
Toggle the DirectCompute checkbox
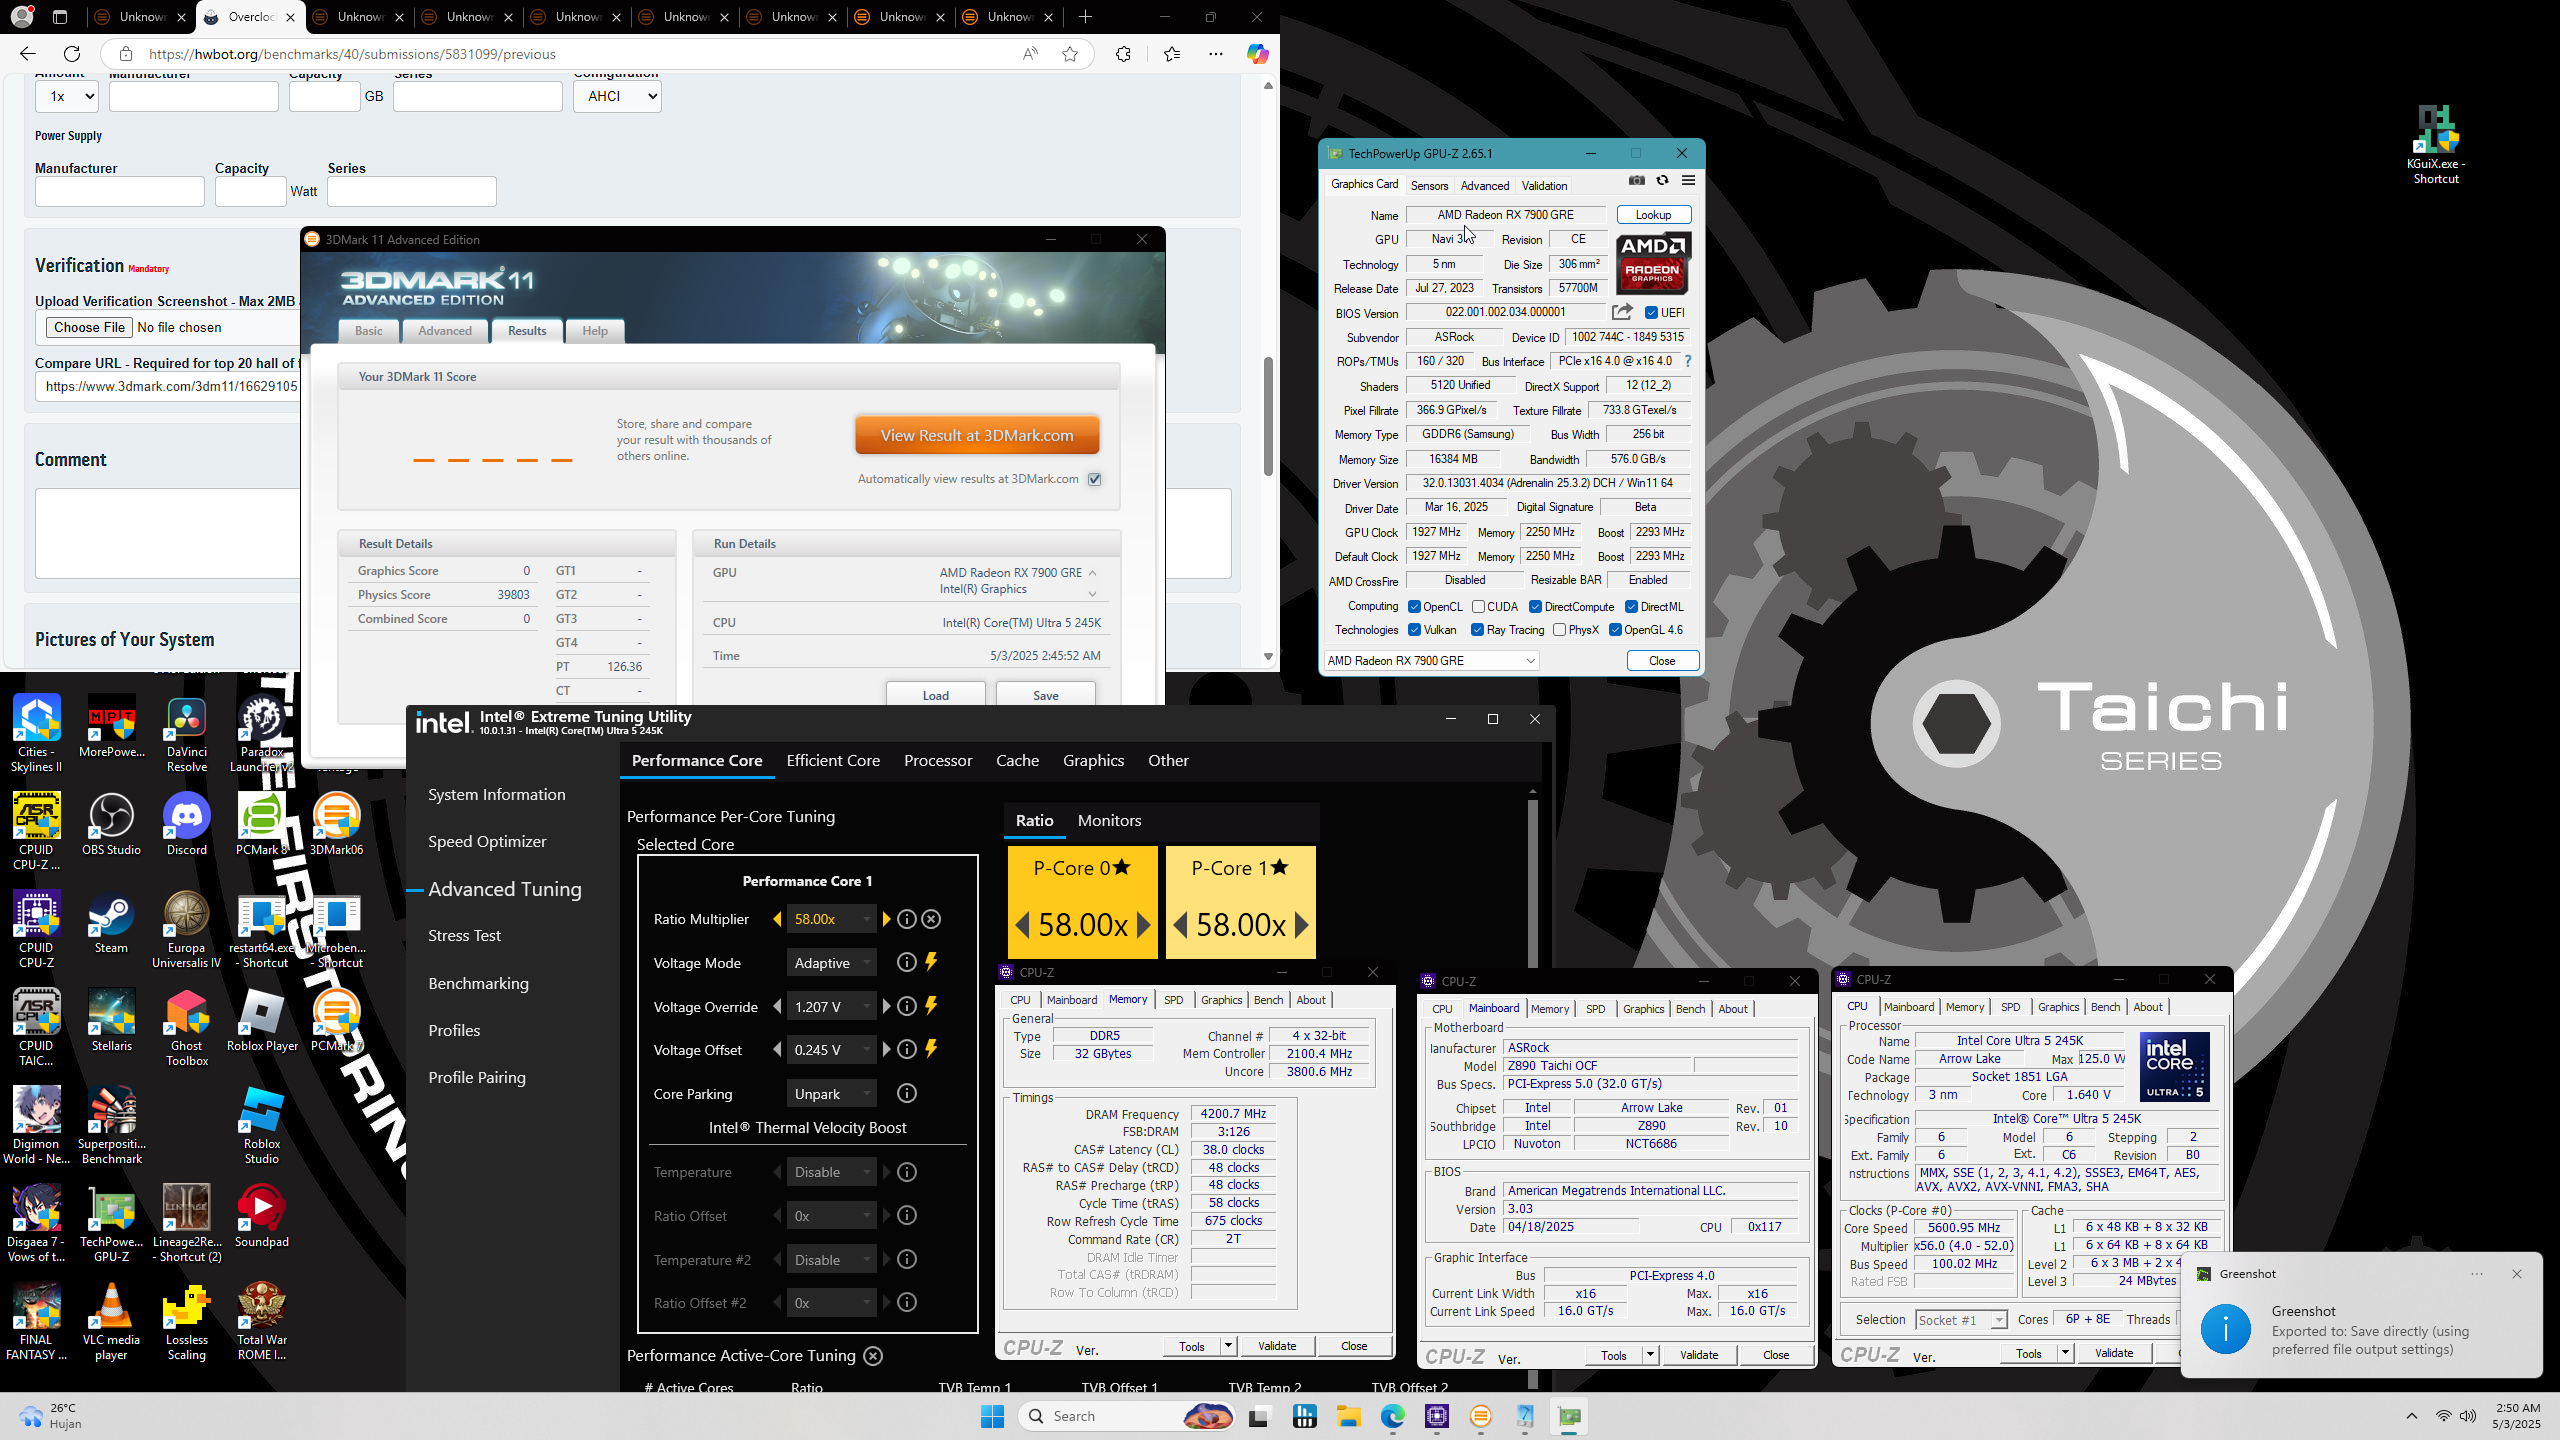click(1535, 607)
